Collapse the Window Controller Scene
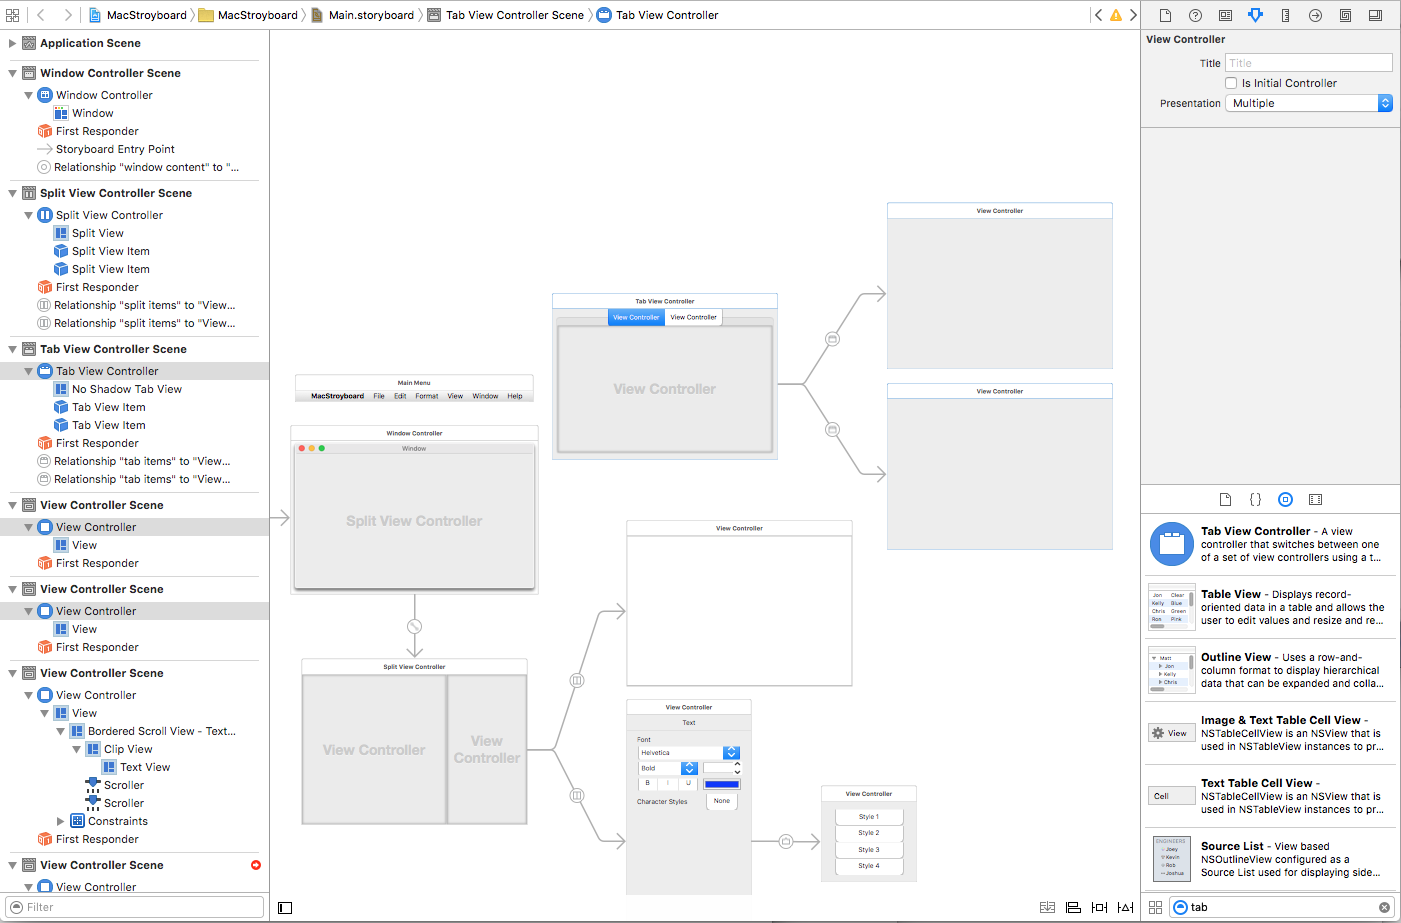This screenshot has height=923, width=1401. [x=12, y=72]
